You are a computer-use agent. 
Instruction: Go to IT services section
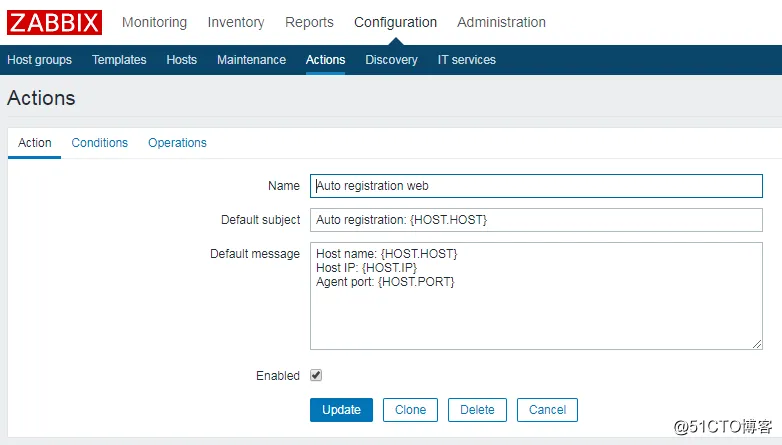(x=467, y=60)
